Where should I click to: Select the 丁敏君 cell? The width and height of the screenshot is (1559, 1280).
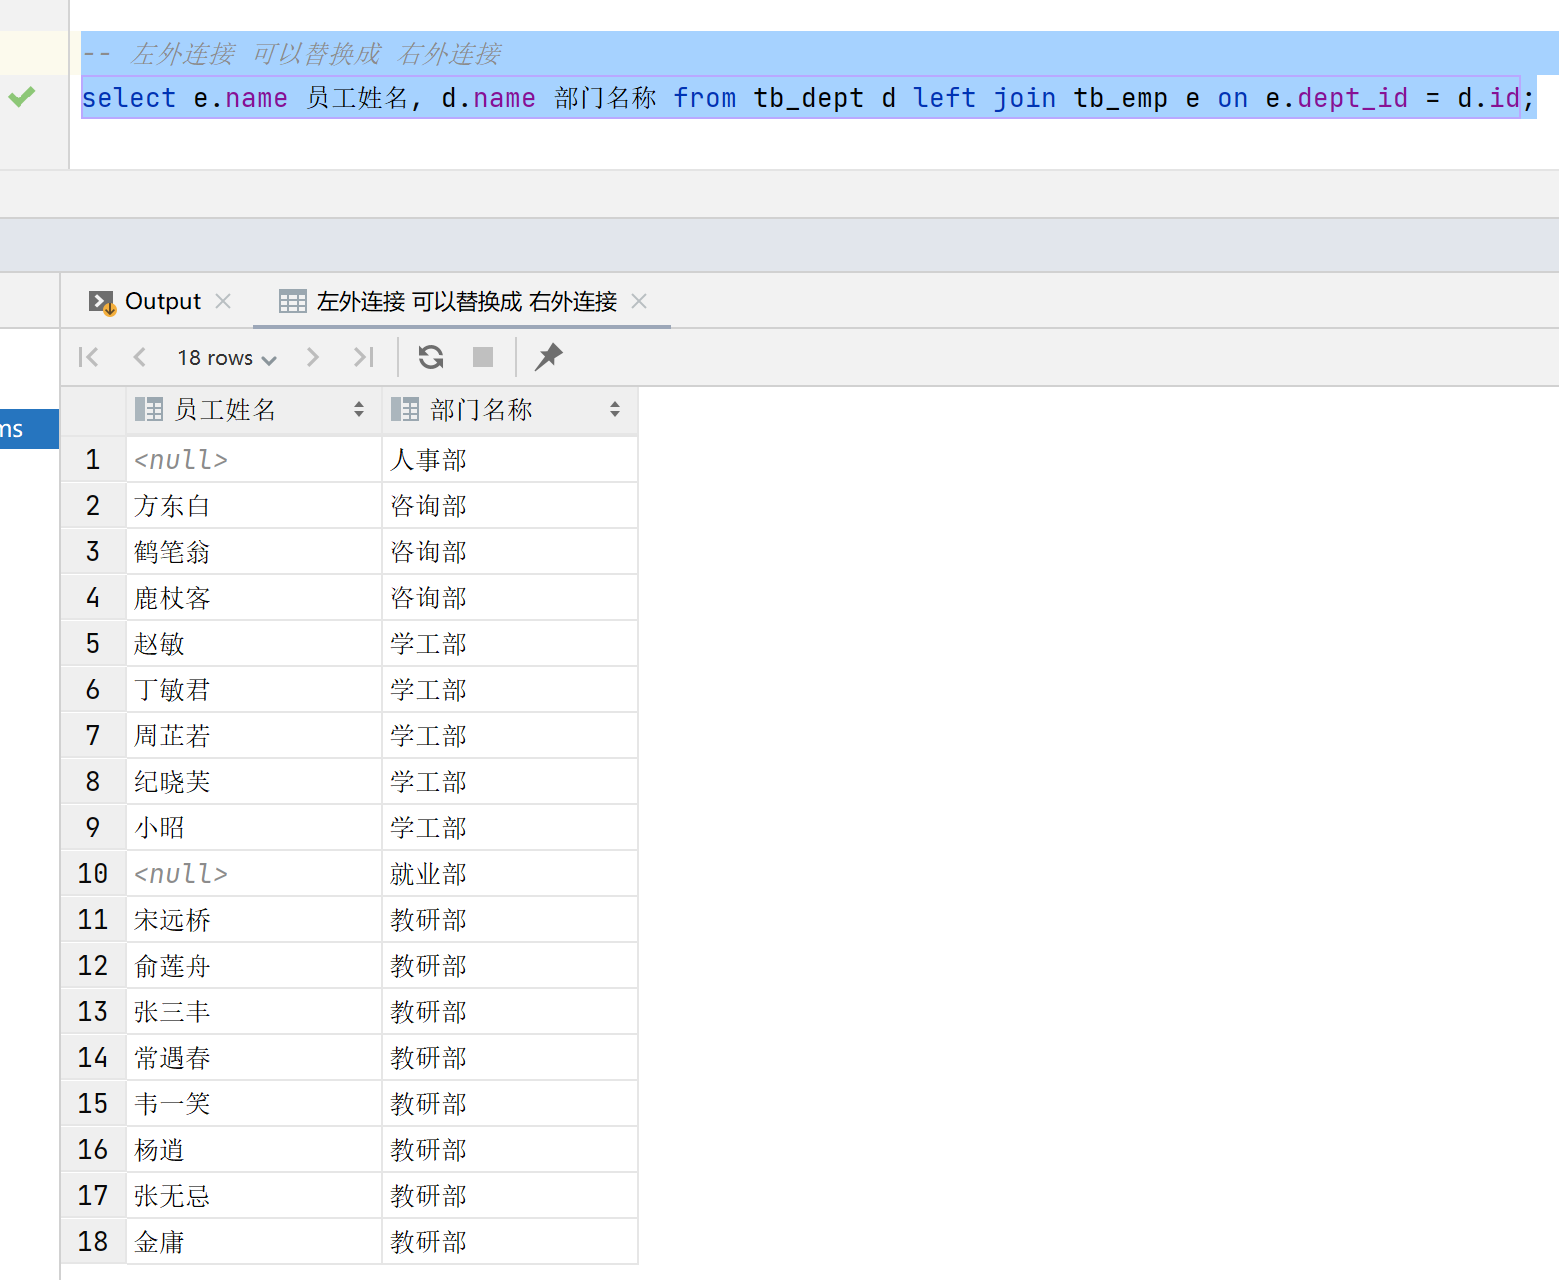(254, 690)
